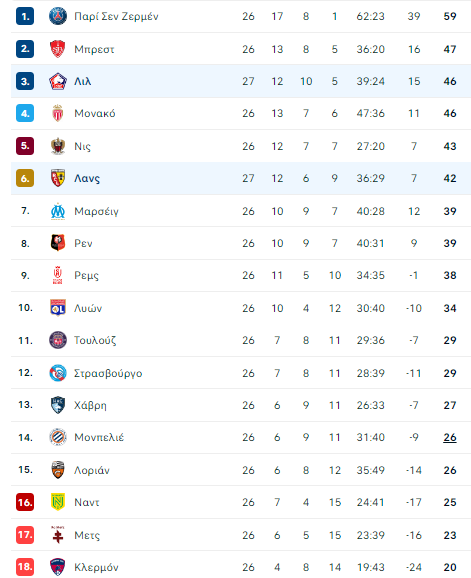Open the Rennes club crest
The image size is (471, 578).
coord(58,243)
